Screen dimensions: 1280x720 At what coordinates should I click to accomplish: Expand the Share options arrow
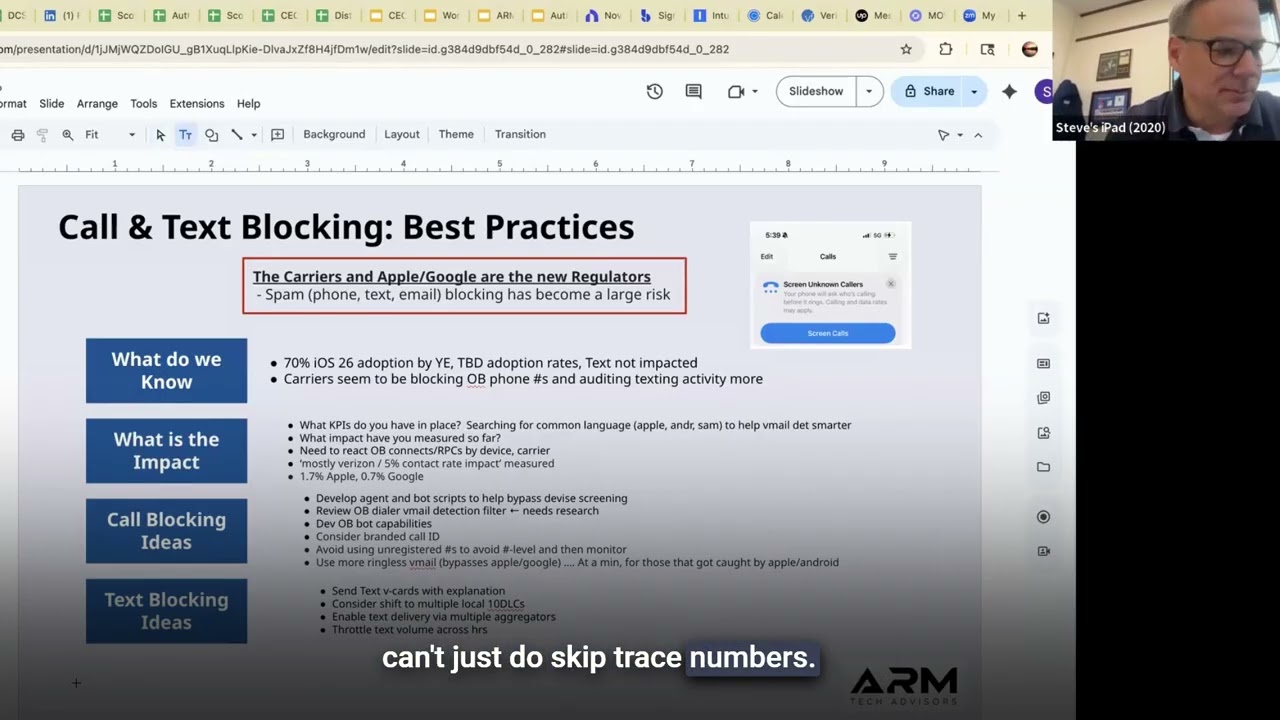coord(974,91)
